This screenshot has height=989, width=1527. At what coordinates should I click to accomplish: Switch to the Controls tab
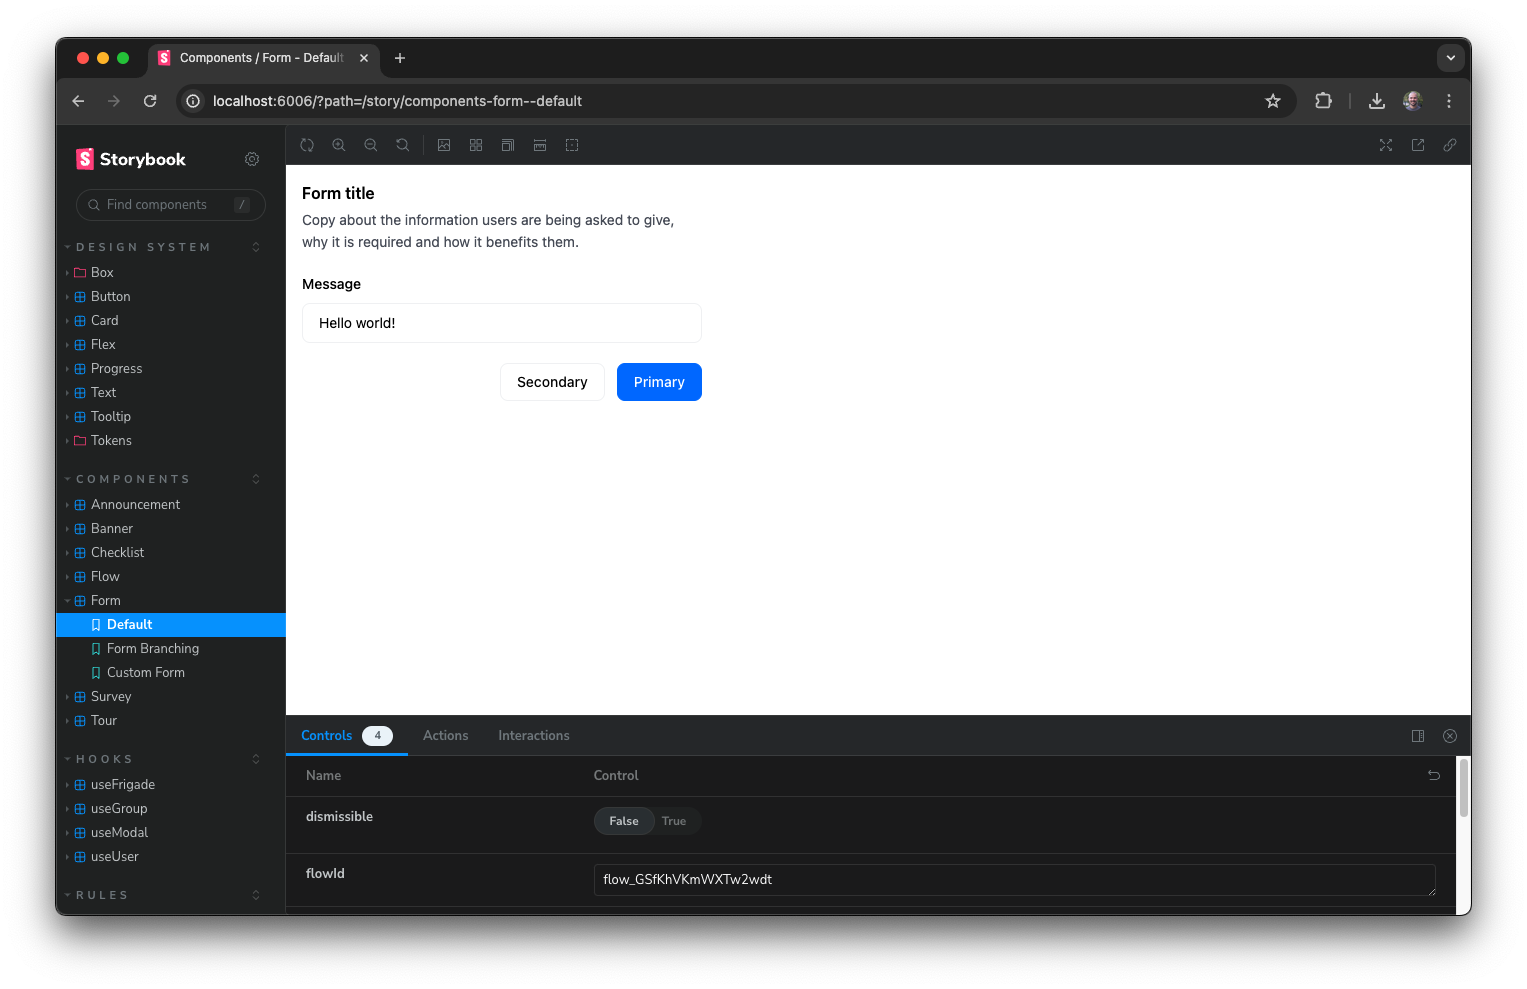346,736
